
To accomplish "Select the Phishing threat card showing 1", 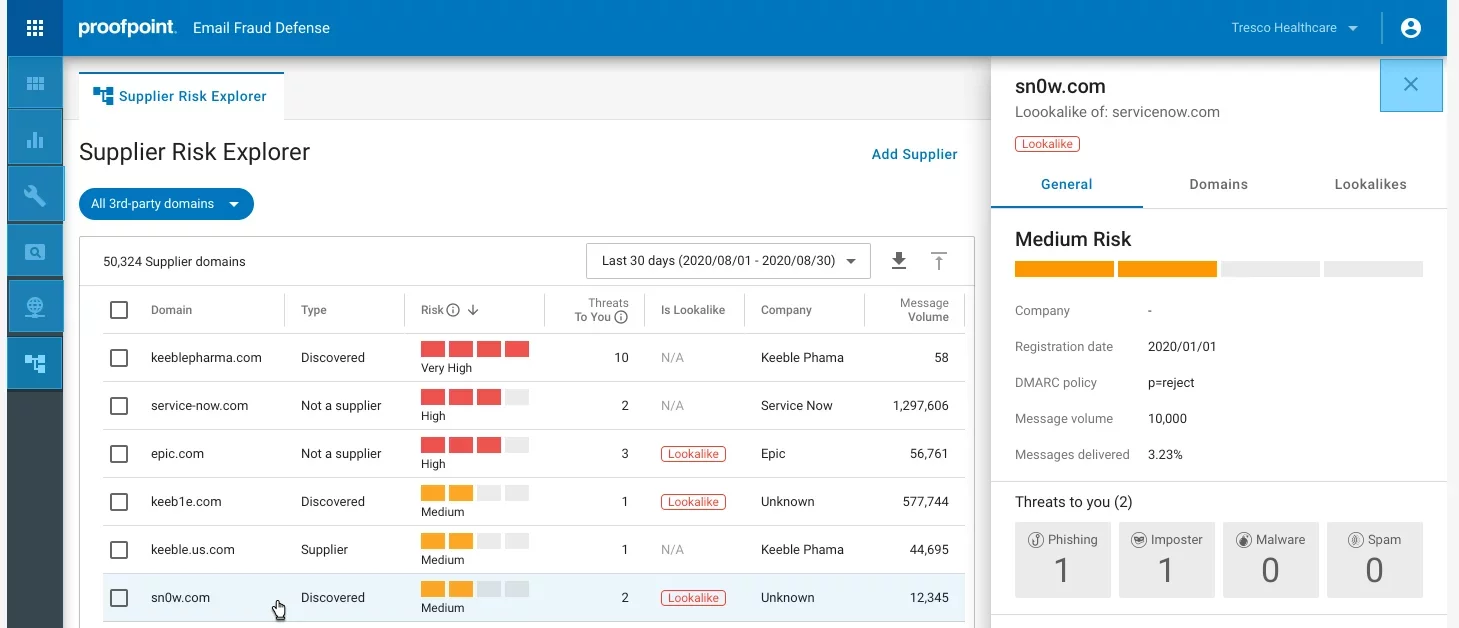I will (x=1062, y=559).
